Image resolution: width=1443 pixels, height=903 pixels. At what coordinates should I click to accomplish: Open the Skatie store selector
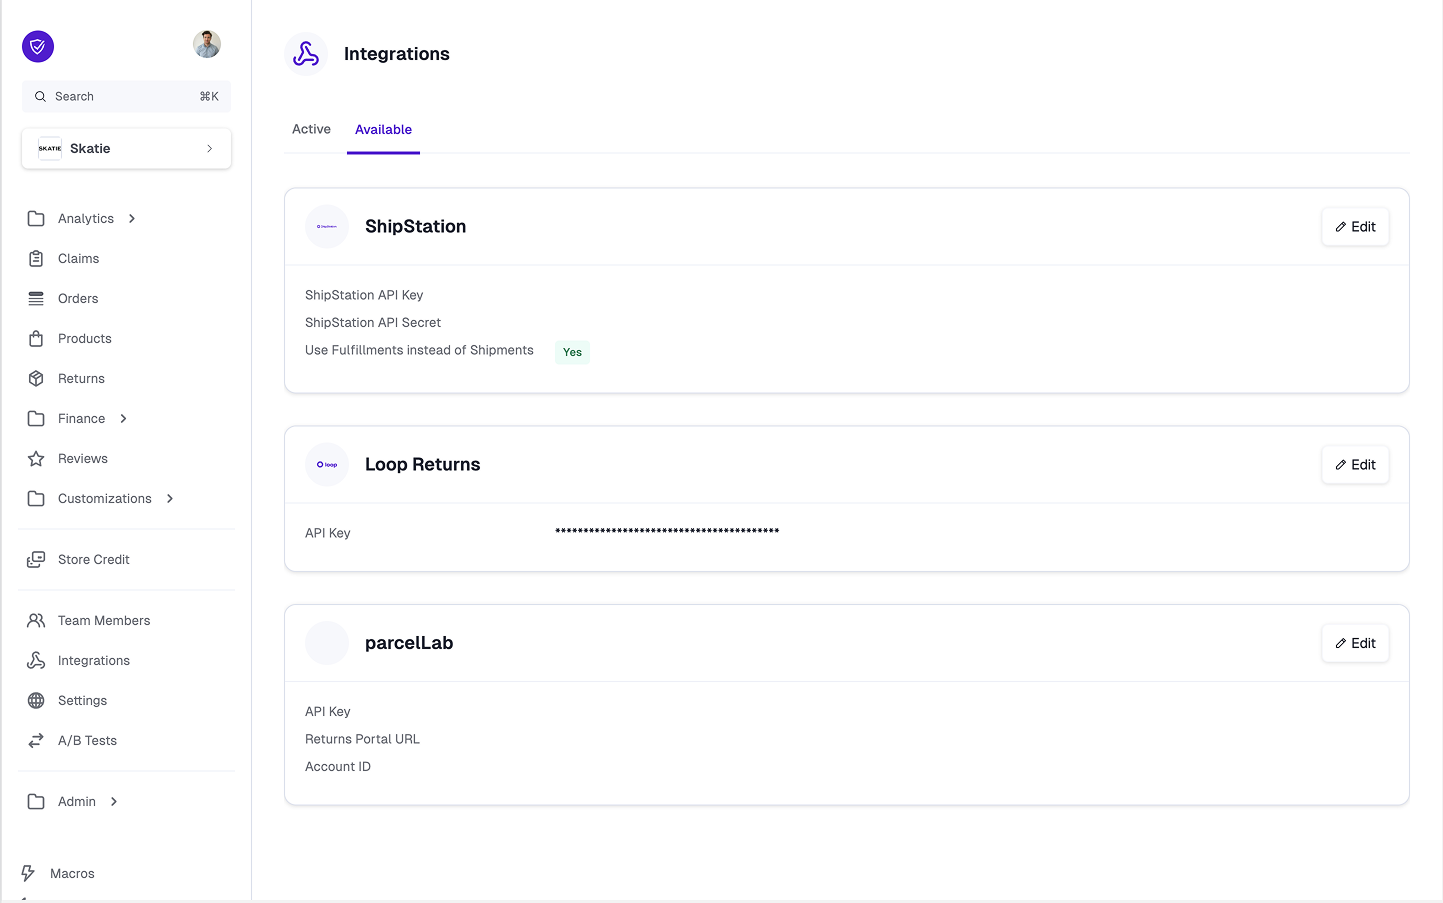(x=126, y=148)
